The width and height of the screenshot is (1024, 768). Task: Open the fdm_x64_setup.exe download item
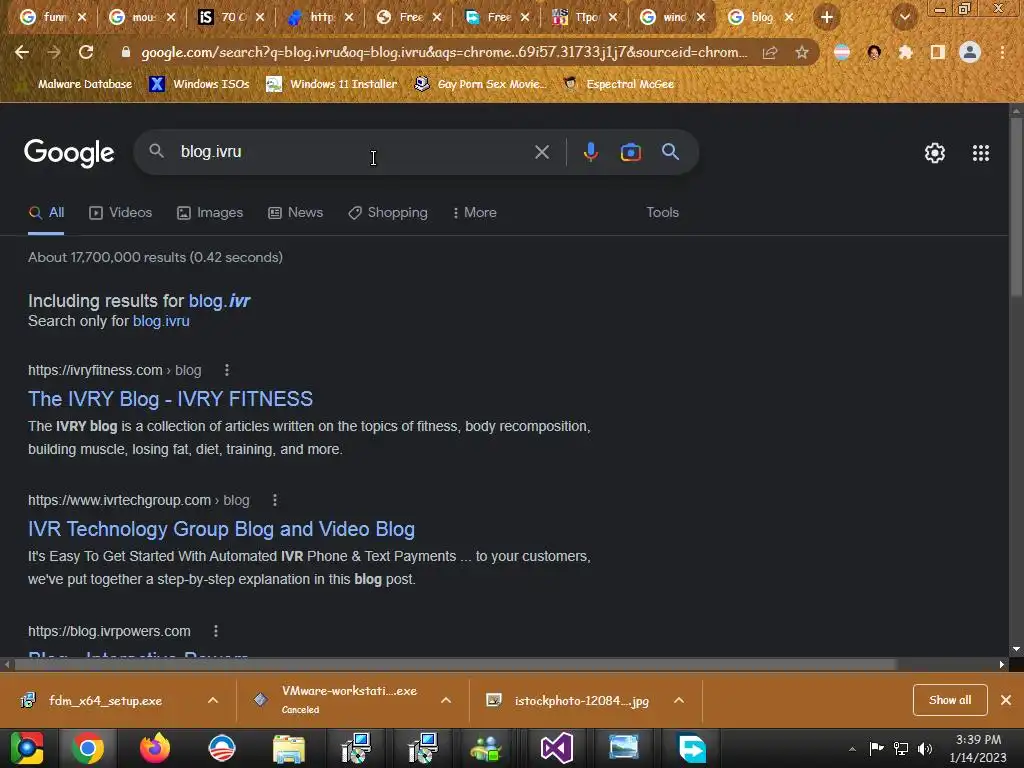pyautogui.click(x=104, y=700)
